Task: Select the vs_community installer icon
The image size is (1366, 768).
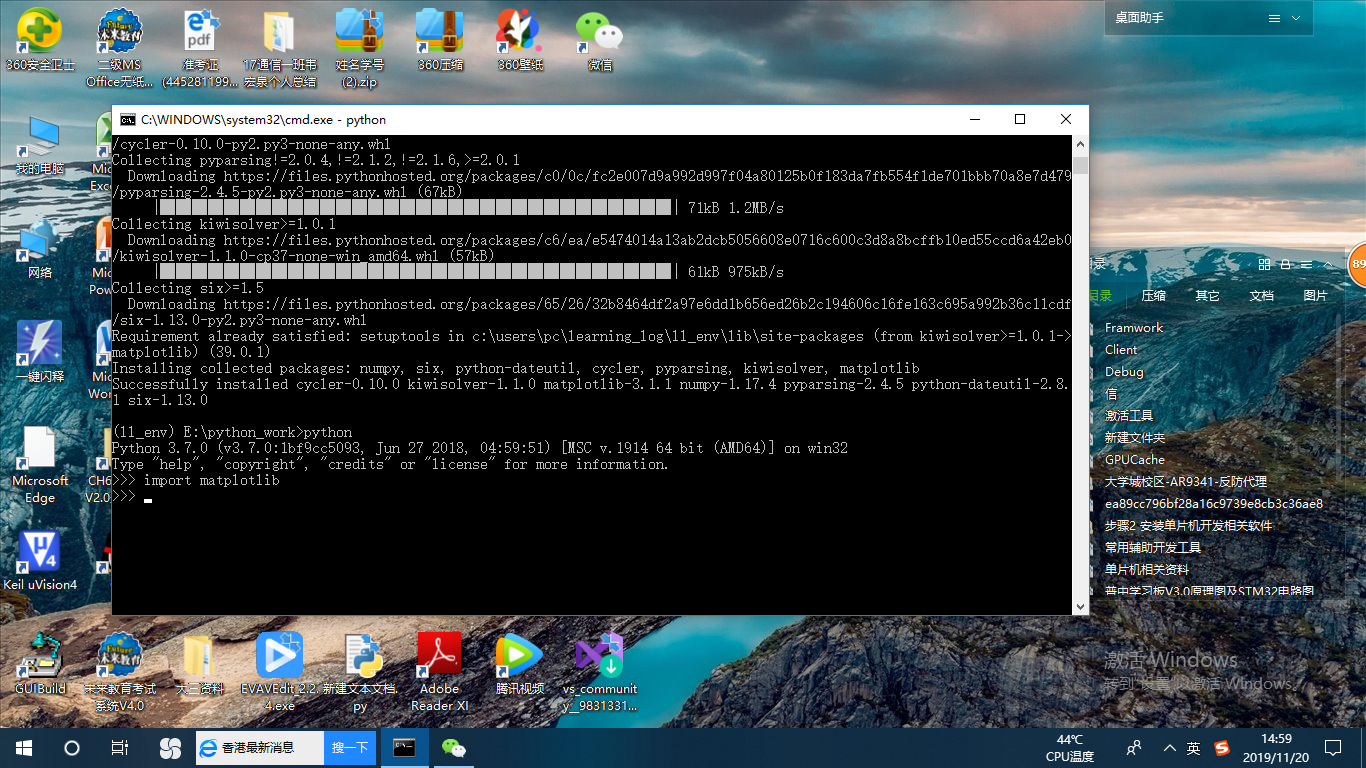Action: click(599, 672)
